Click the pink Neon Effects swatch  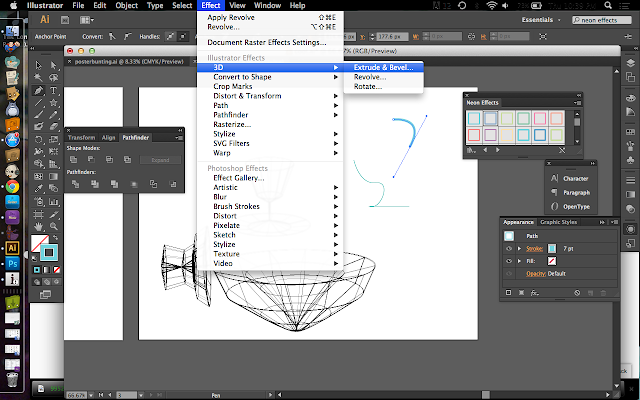tap(540, 118)
